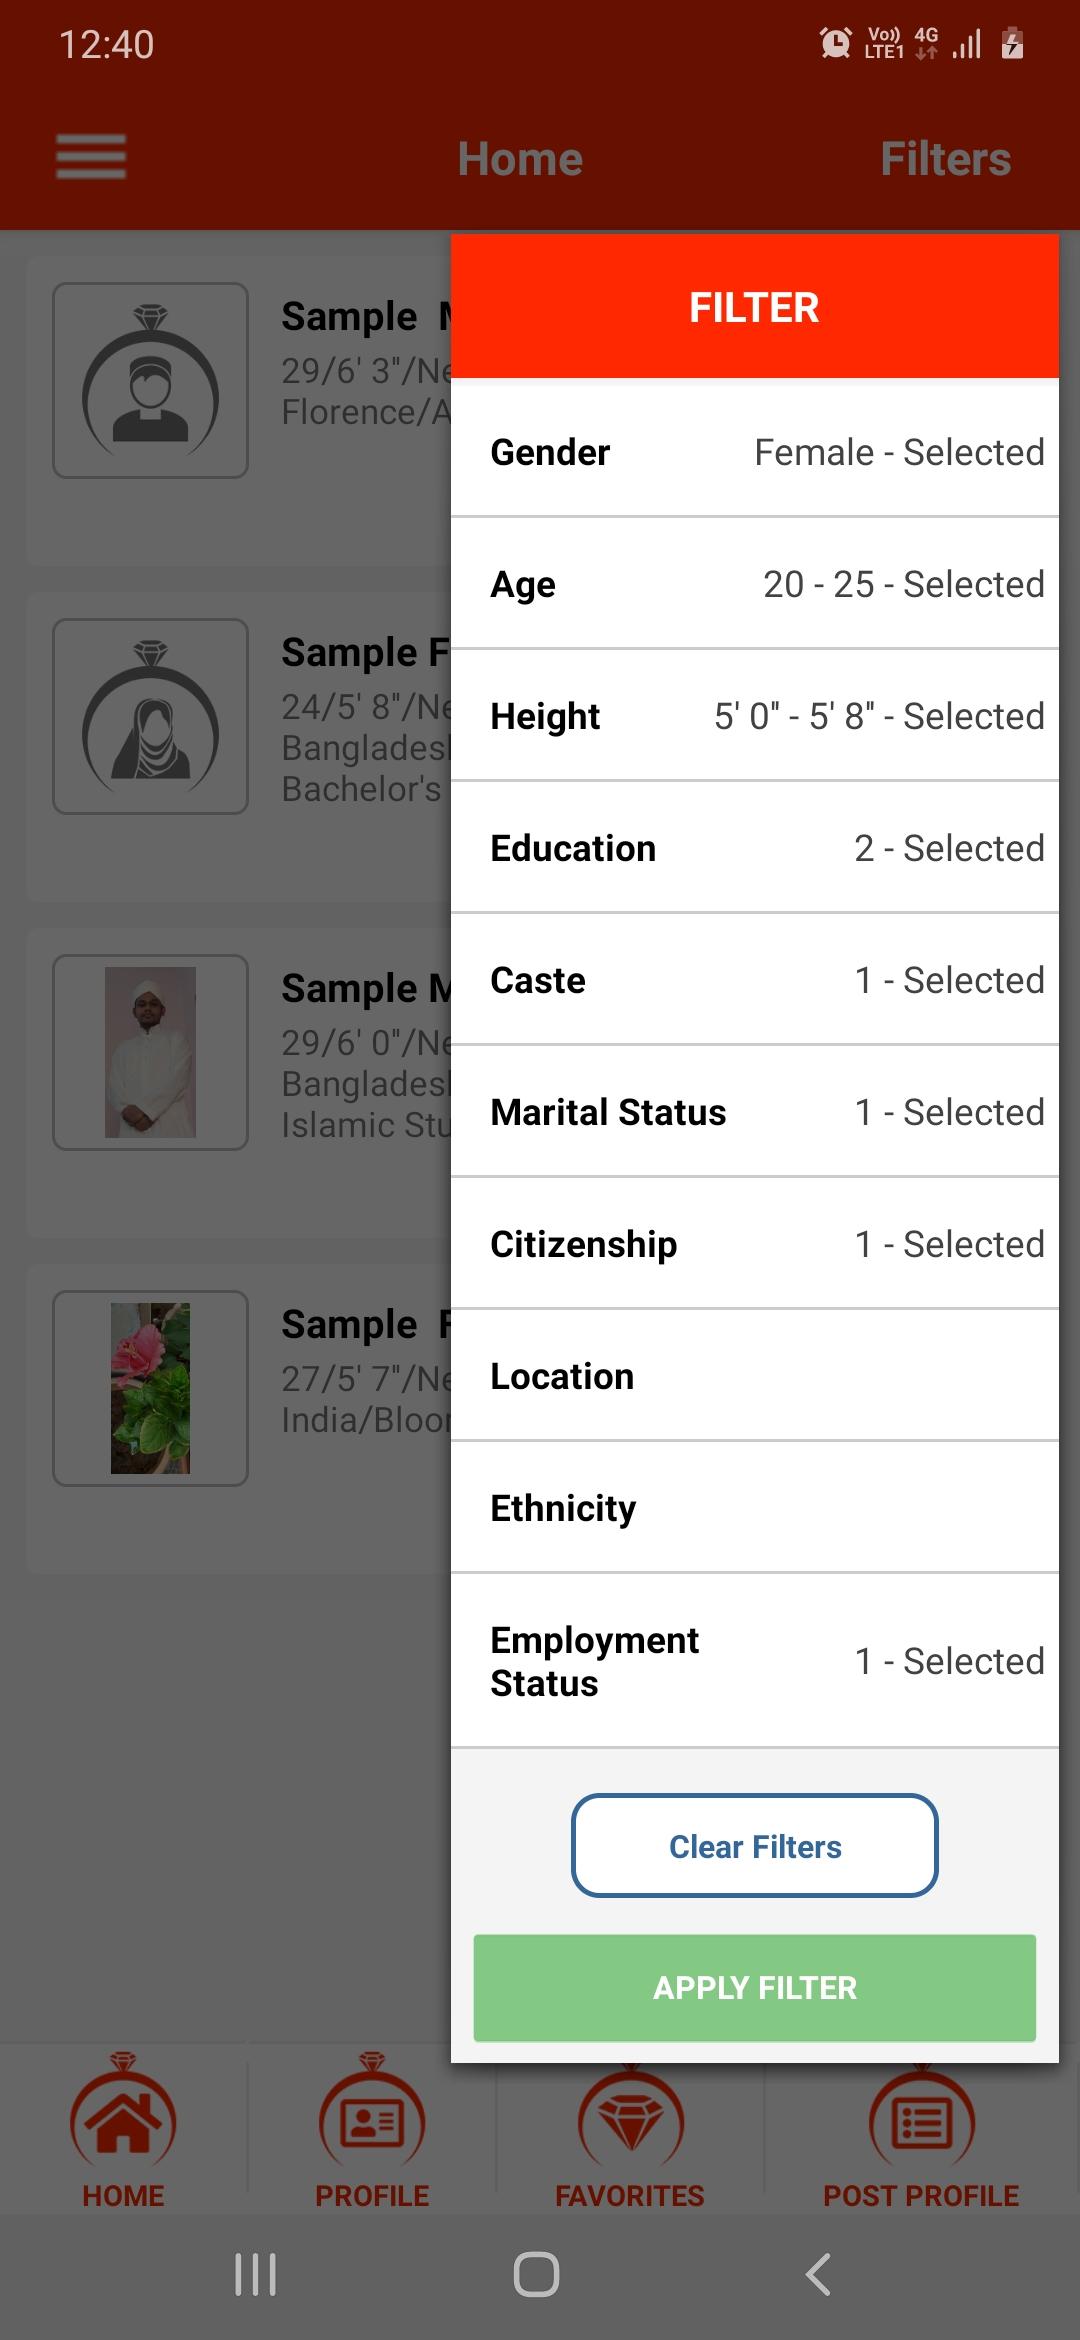Click the green Apply Filter button
Viewport: 1080px width, 2340px height.
[x=755, y=1988]
